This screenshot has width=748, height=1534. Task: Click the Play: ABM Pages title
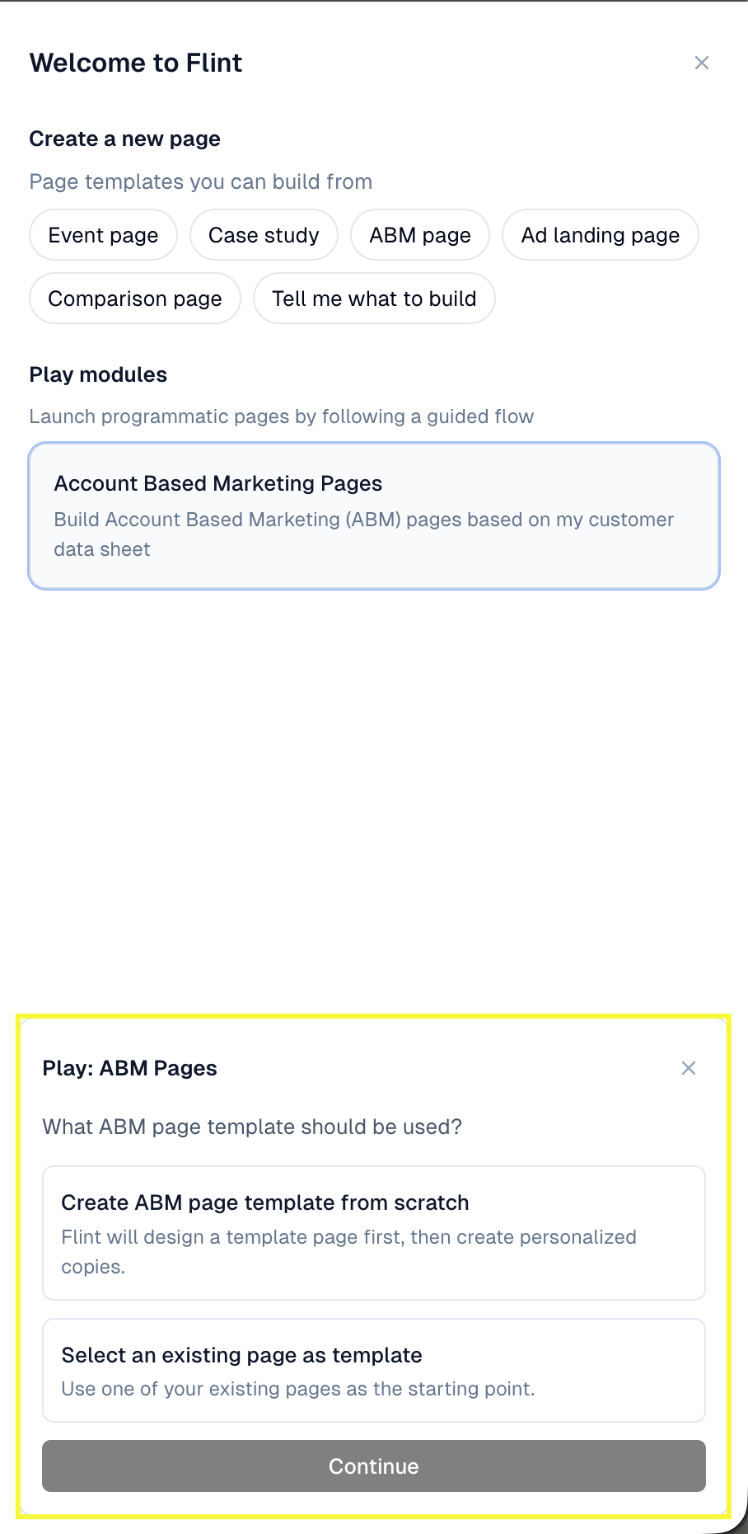[x=130, y=1068]
